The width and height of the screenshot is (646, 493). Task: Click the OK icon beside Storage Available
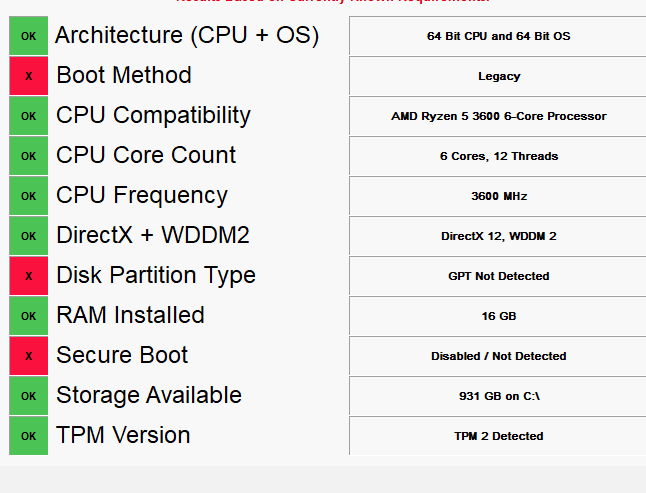[28, 395]
